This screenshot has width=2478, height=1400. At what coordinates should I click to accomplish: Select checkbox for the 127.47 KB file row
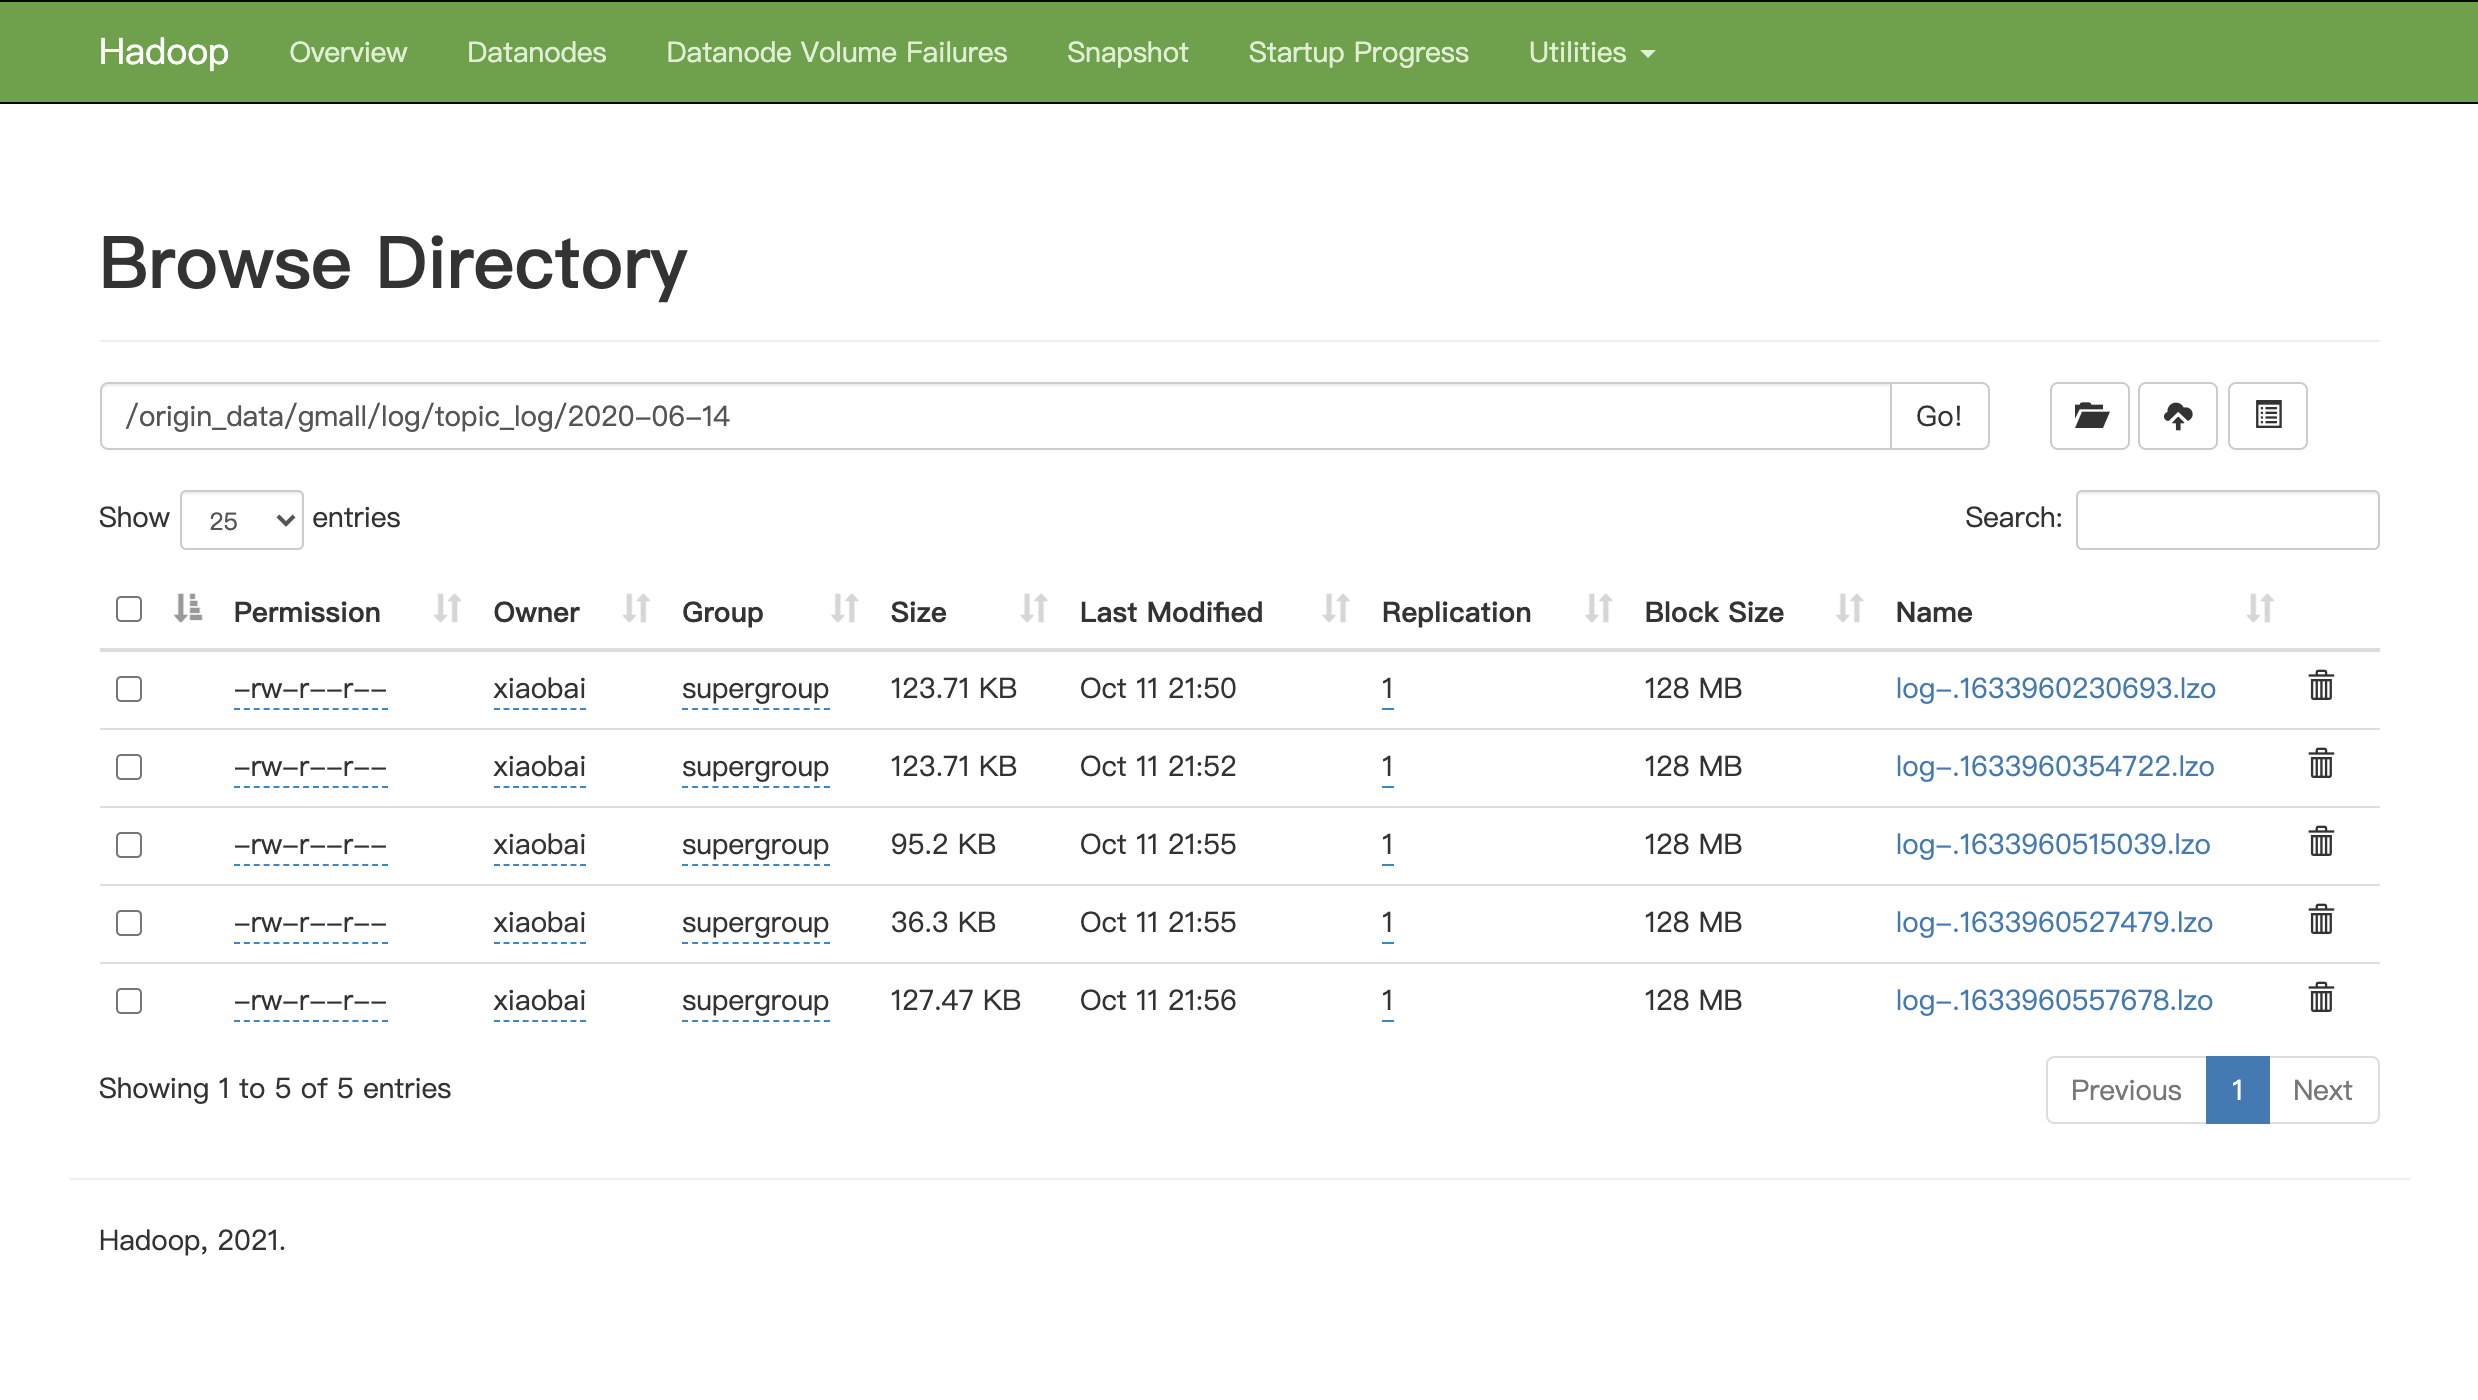click(129, 1001)
